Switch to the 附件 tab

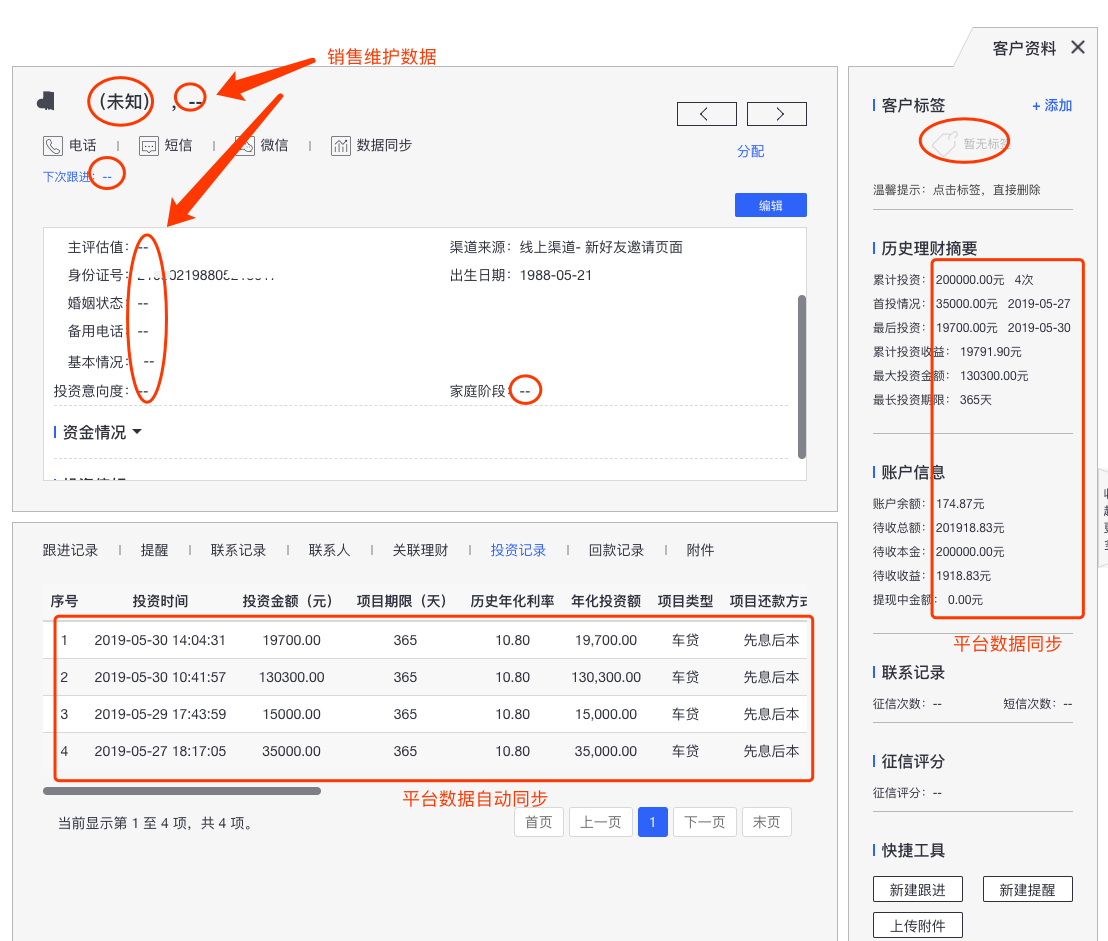pos(700,550)
